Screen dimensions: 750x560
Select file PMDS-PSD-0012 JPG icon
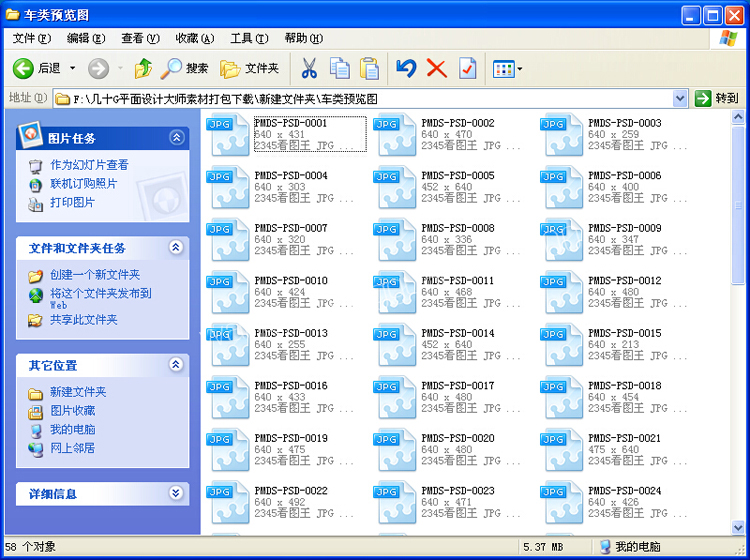[562, 292]
